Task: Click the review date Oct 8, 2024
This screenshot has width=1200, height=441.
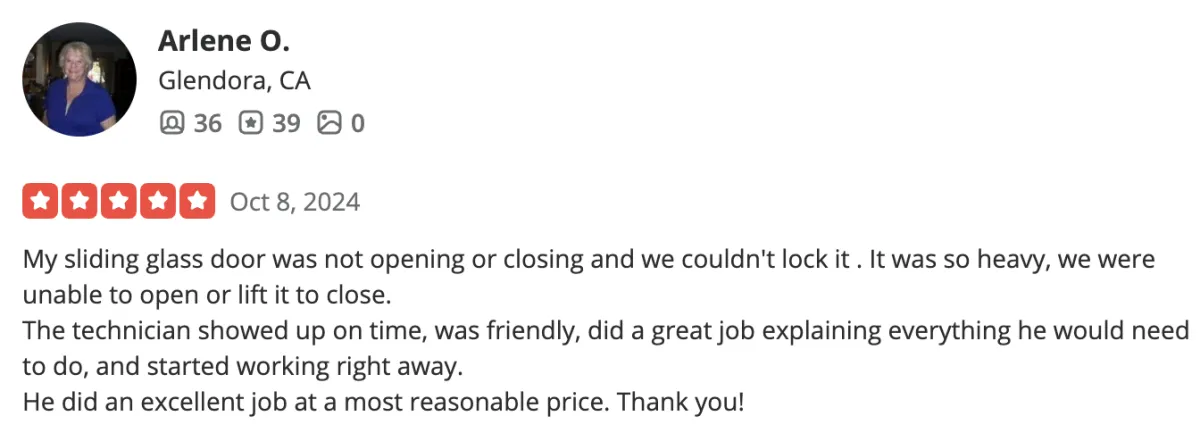Action: point(295,202)
